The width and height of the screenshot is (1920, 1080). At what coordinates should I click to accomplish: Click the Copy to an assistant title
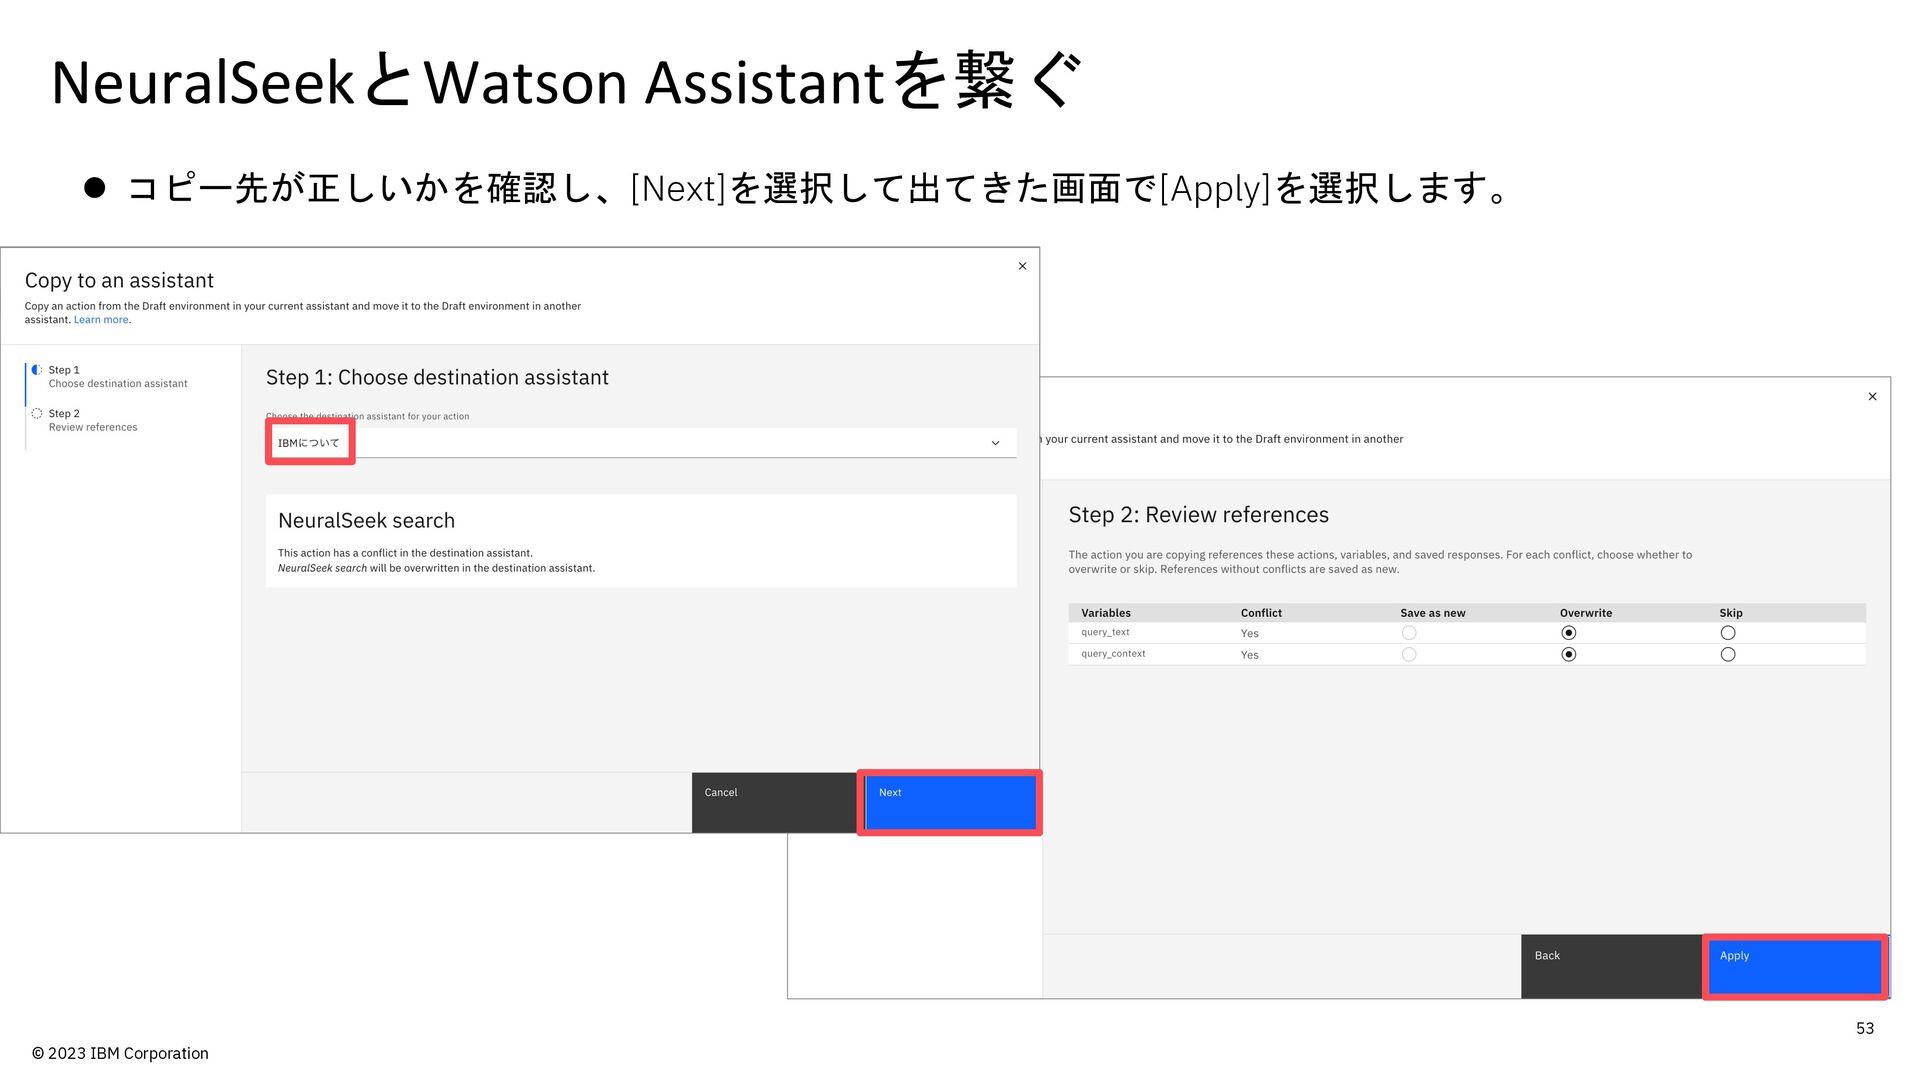[119, 281]
